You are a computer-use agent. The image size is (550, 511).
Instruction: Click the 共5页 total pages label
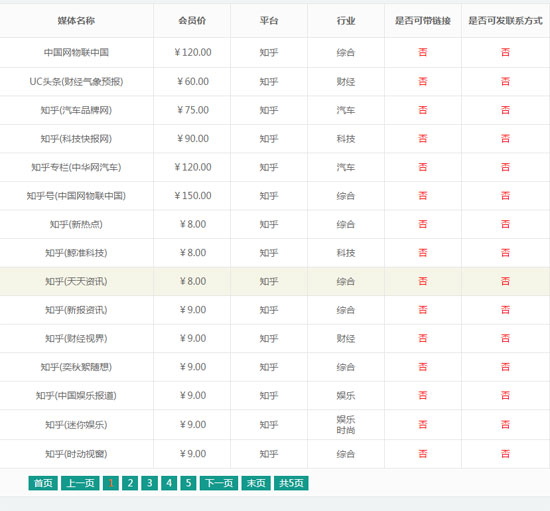(x=291, y=483)
